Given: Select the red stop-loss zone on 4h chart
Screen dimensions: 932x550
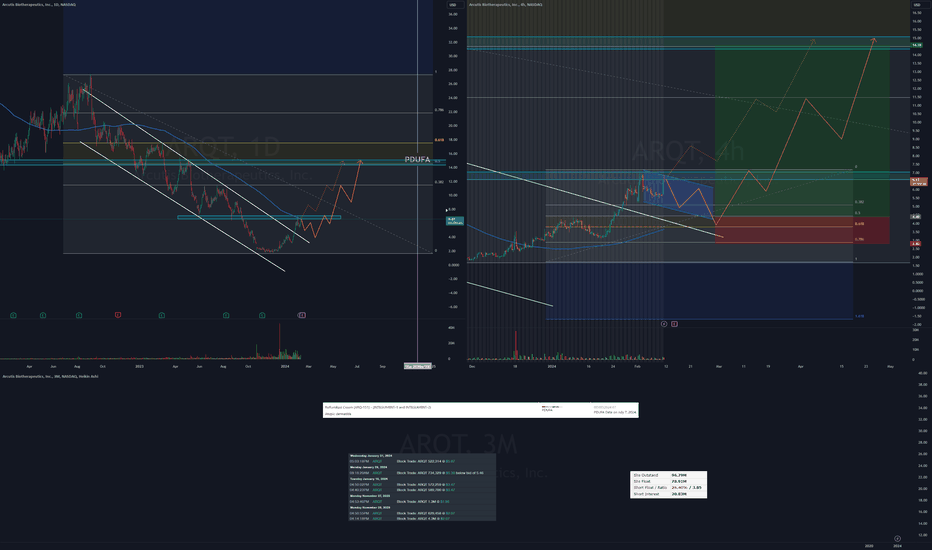Looking at the screenshot, I should [802, 230].
